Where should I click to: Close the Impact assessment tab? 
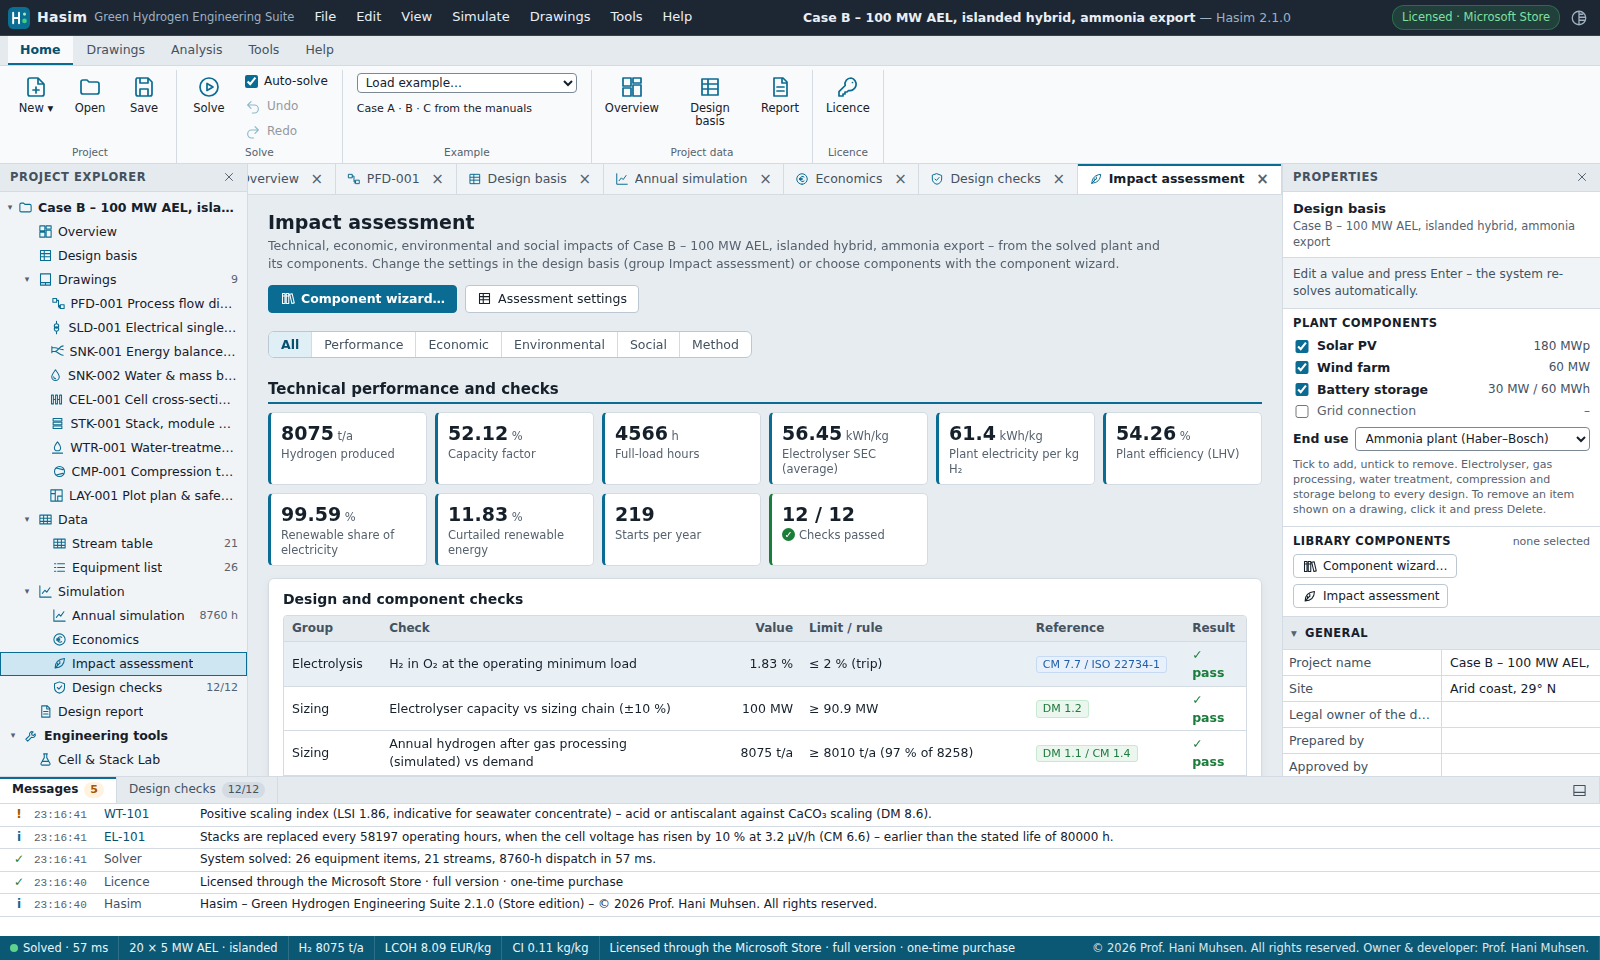click(1263, 179)
